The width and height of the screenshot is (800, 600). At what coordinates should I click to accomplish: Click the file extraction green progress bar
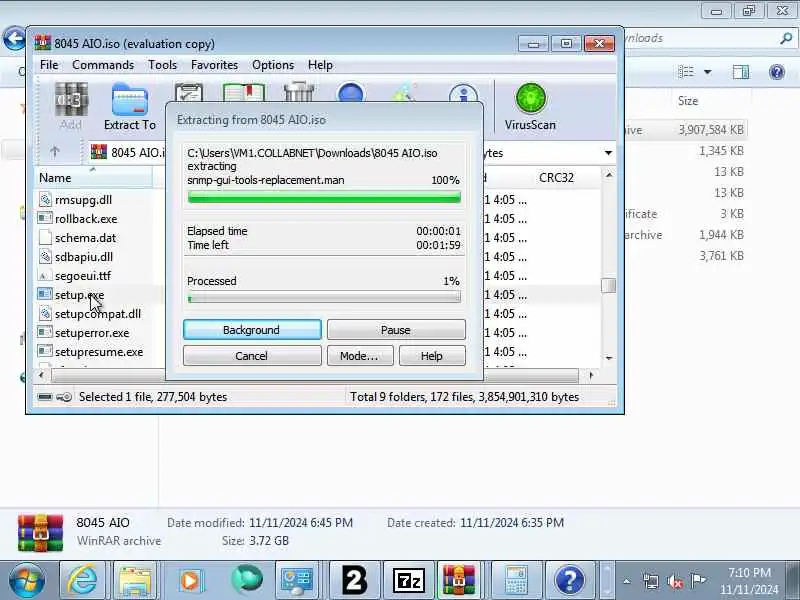[324, 197]
